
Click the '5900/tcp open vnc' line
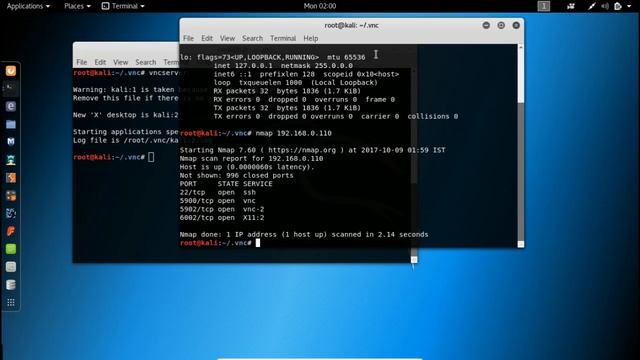pyautogui.click(x=218, y=201)
